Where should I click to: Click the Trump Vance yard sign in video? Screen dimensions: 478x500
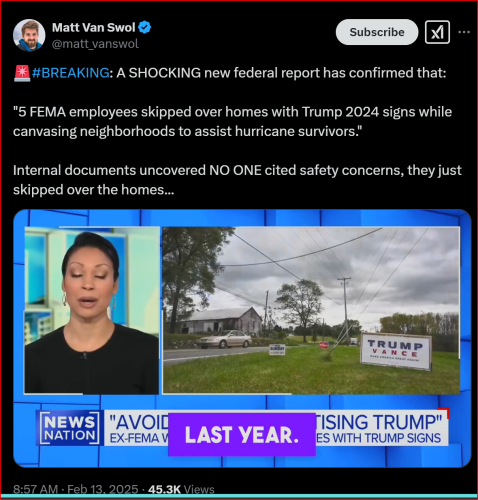396,351
